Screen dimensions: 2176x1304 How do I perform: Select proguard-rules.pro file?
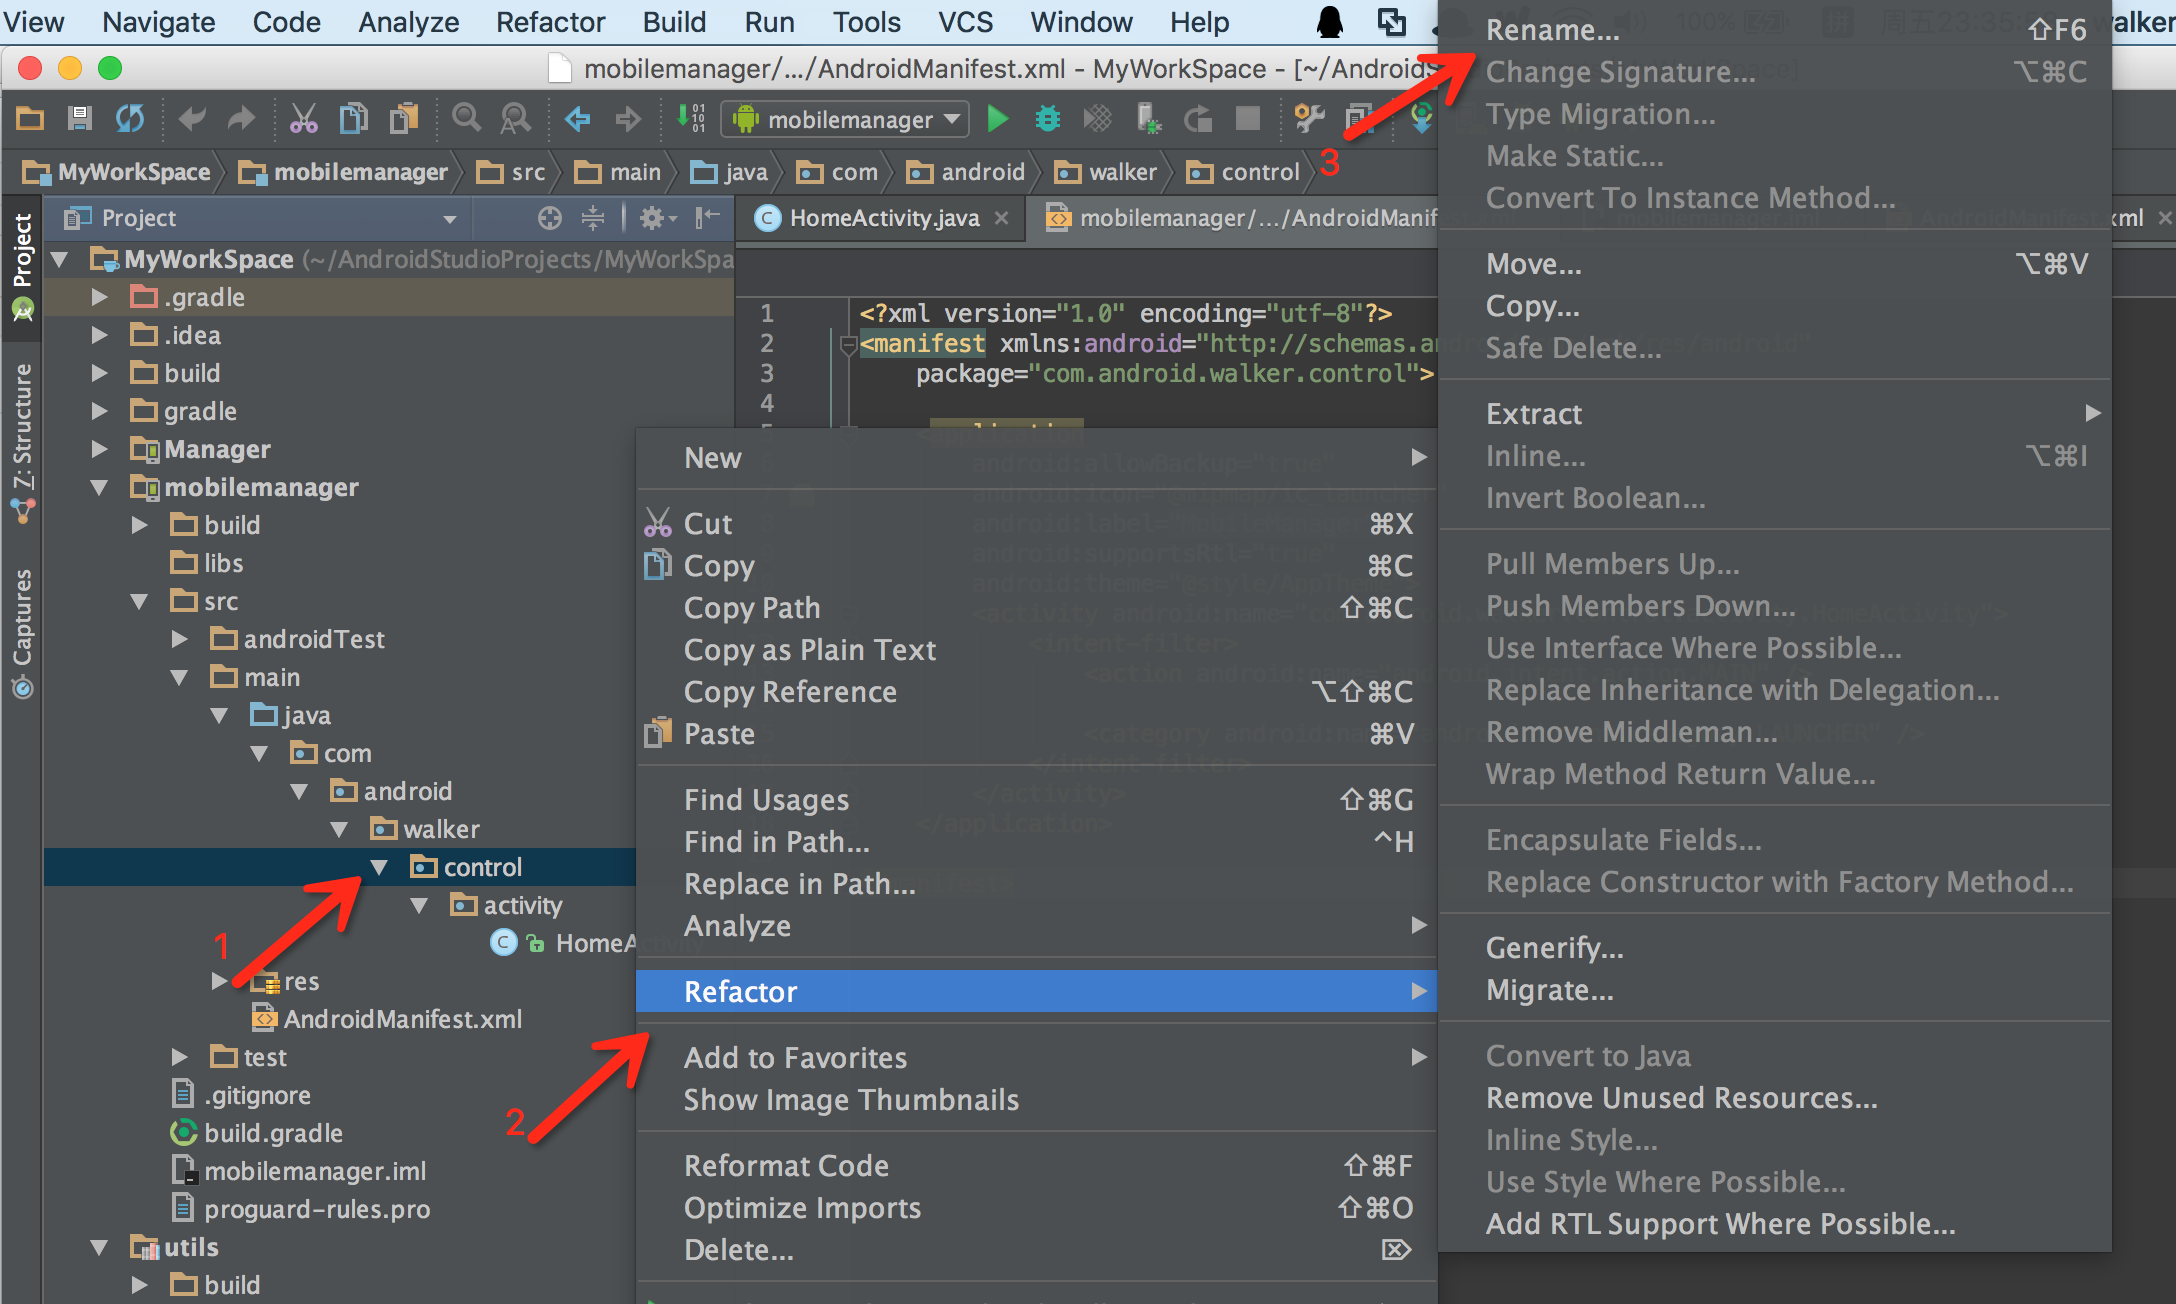point(301,1209)
